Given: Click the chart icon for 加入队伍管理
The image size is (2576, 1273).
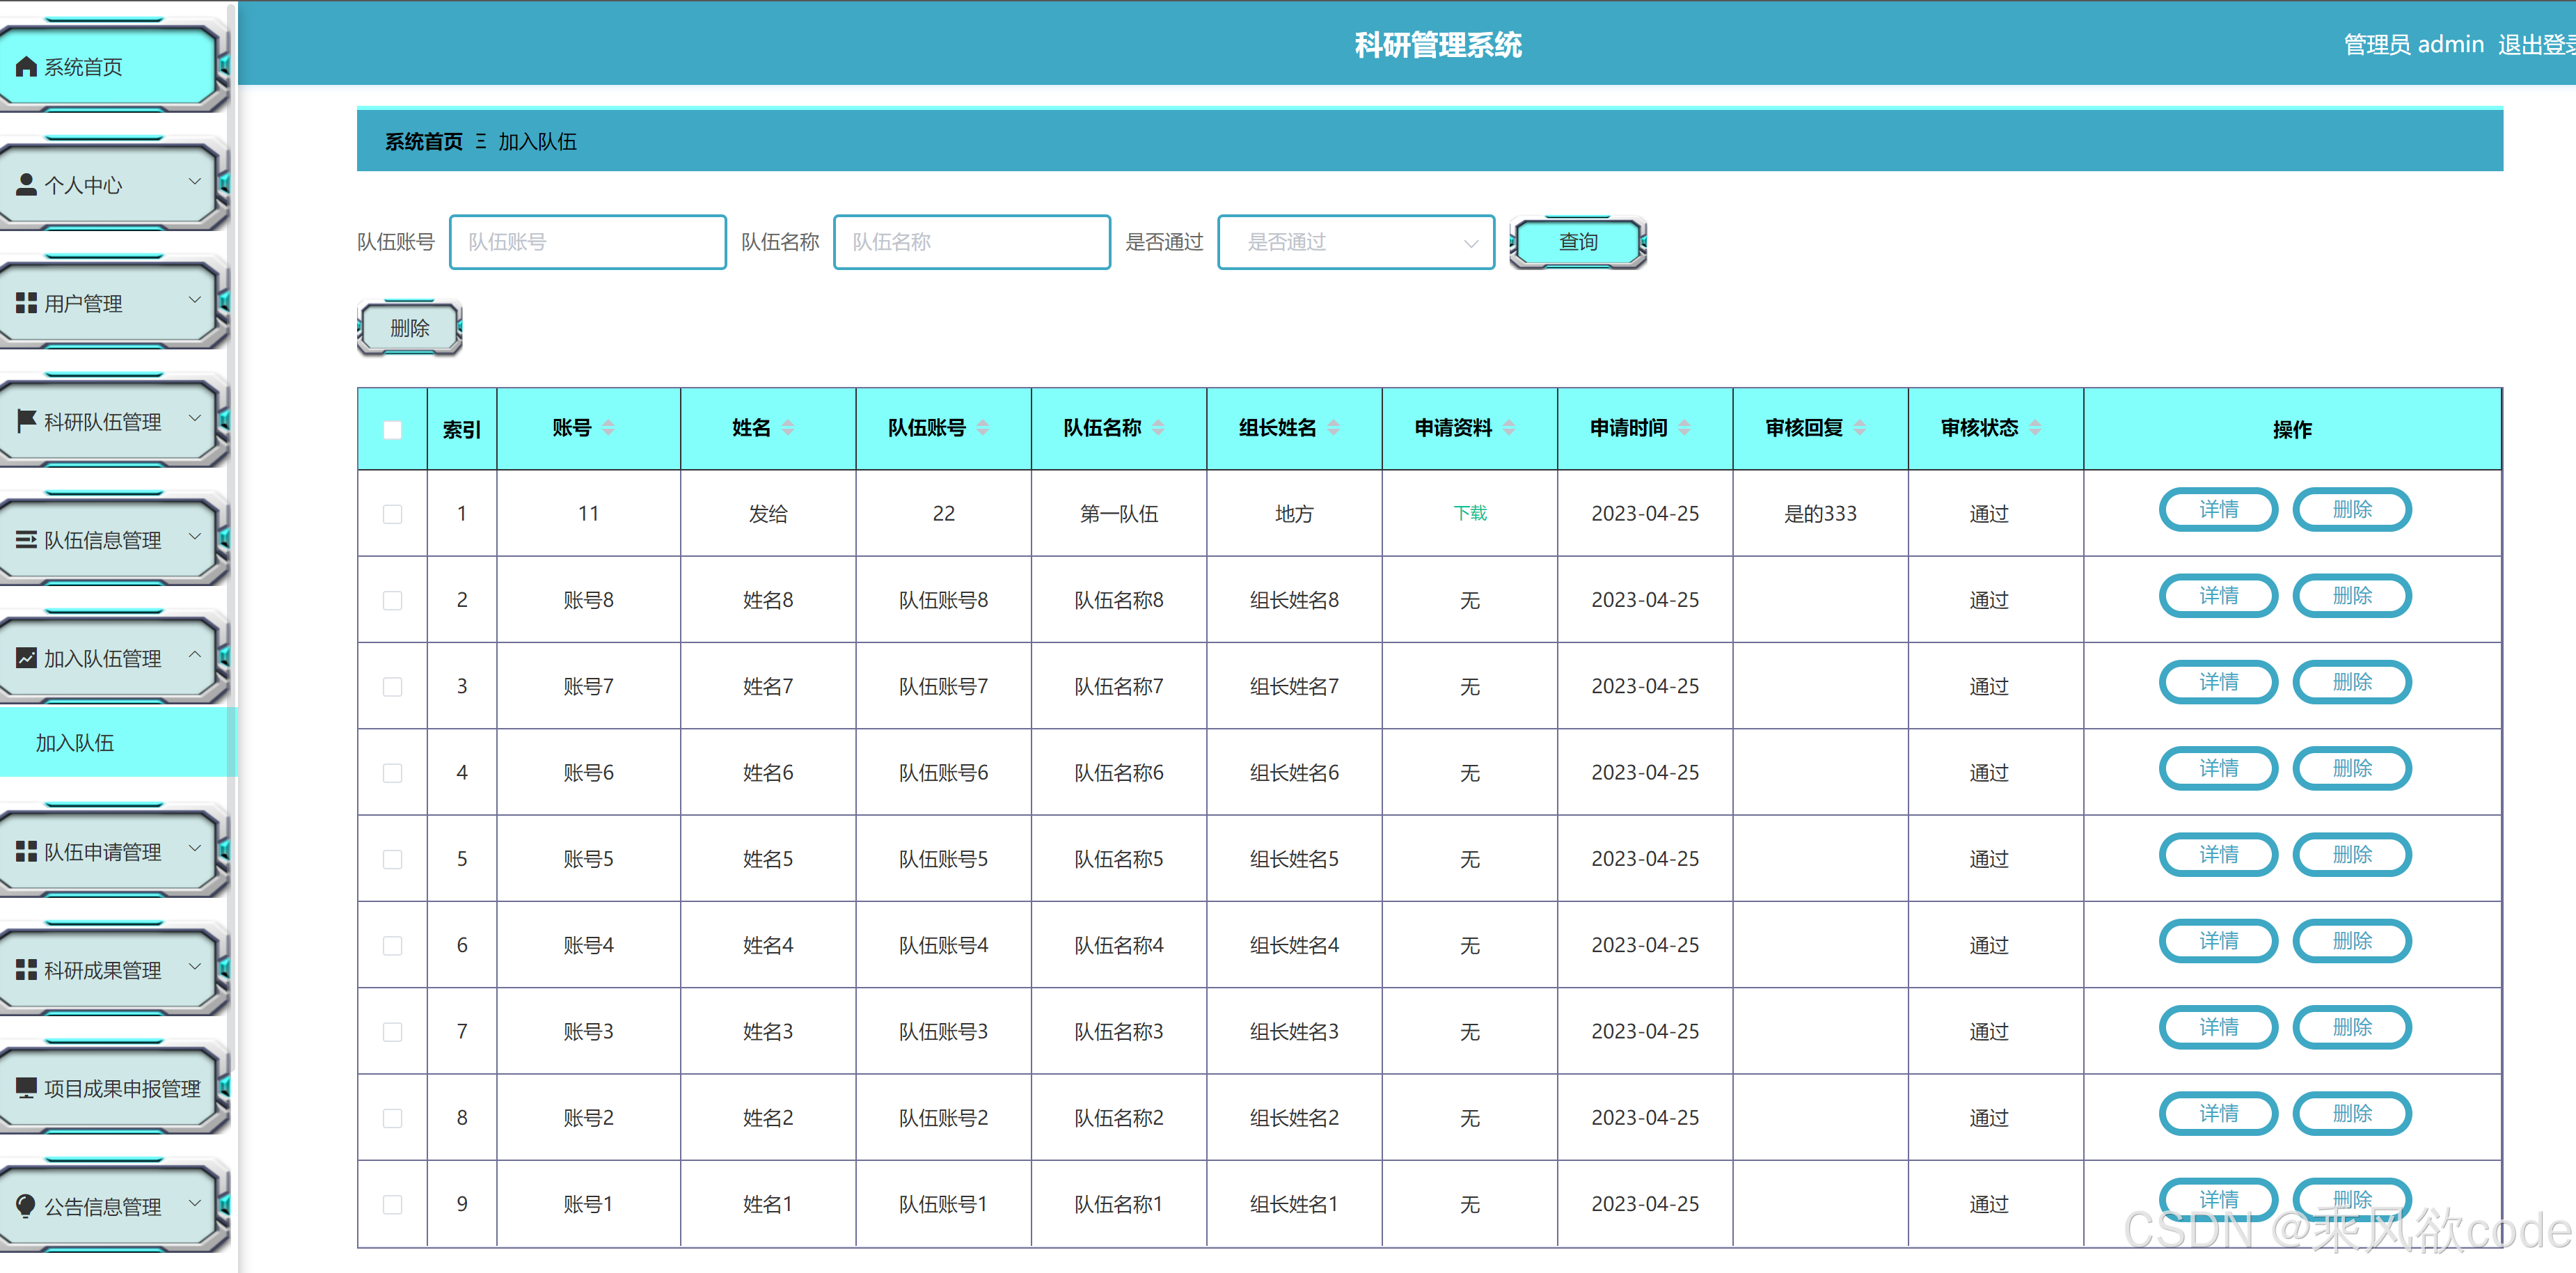Looking at the screenshot, I should pos(26,658).
